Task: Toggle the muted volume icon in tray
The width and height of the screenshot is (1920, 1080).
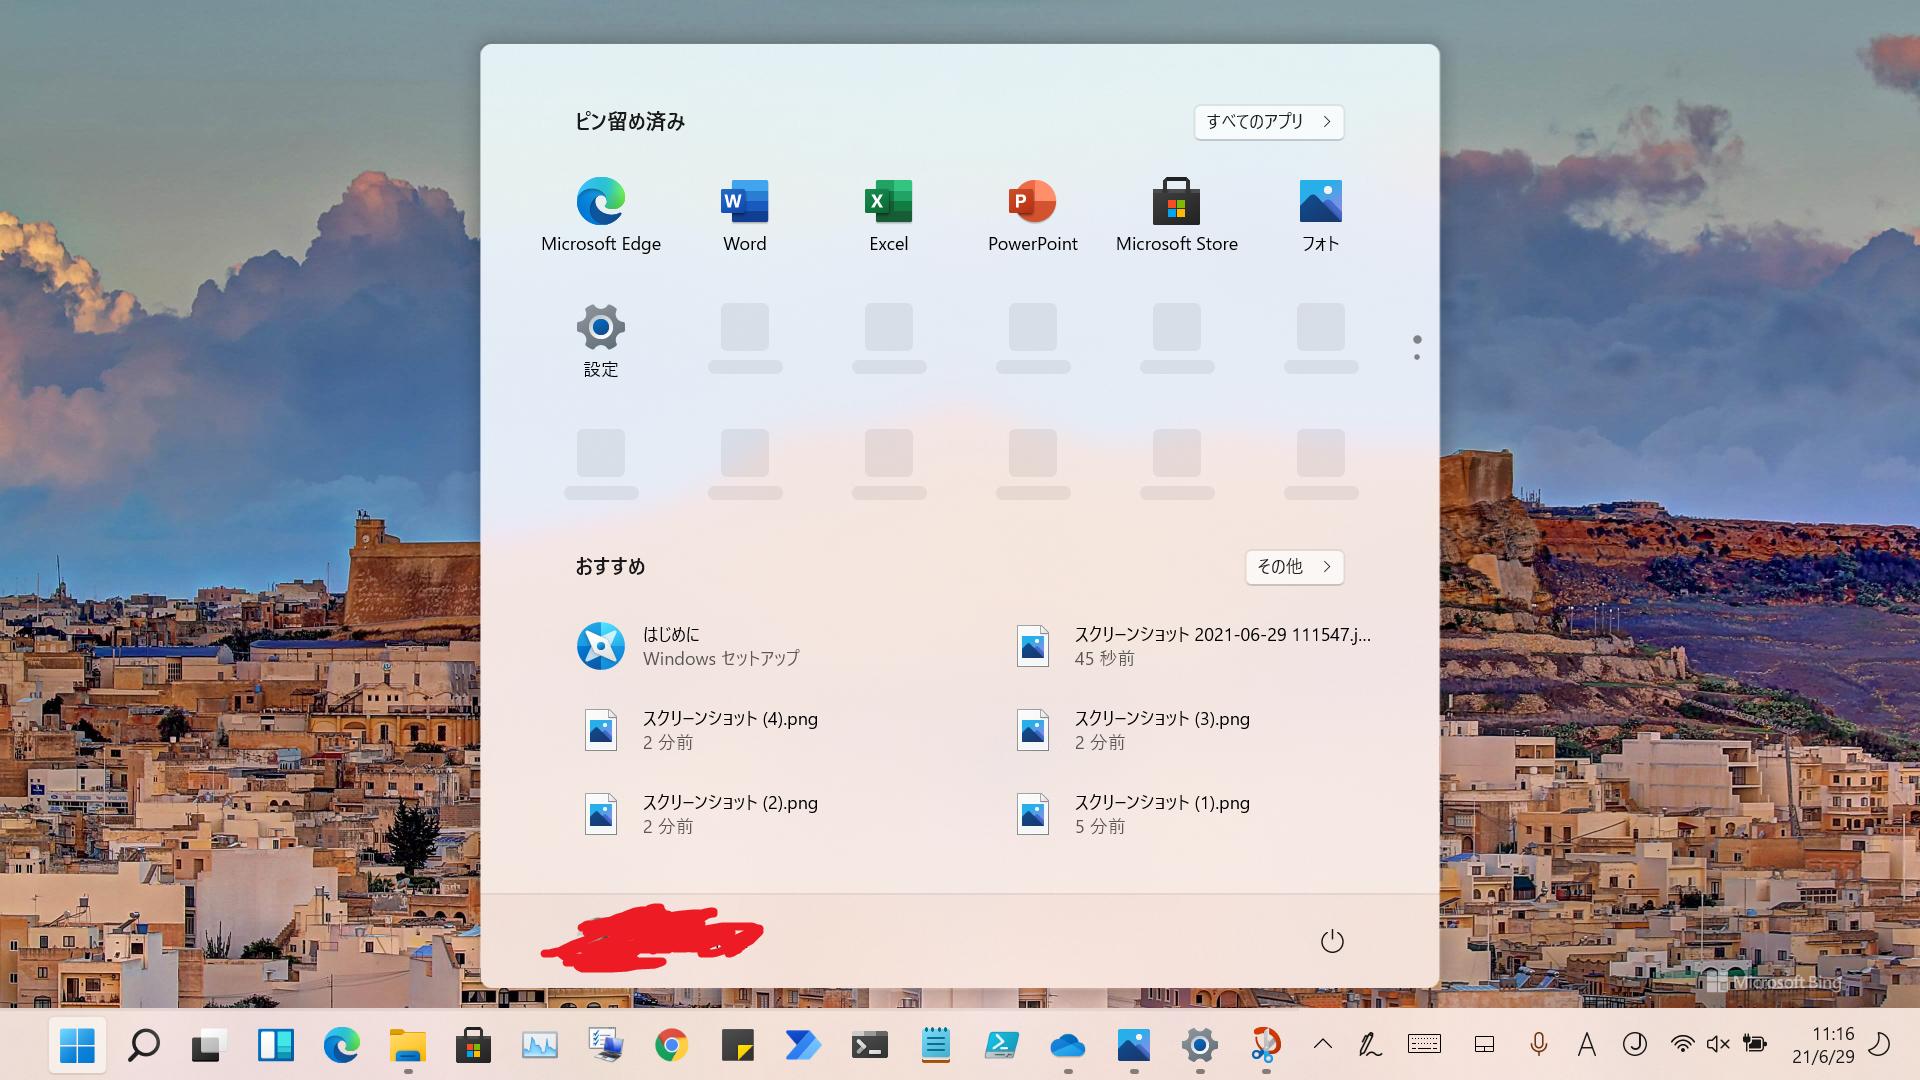Action: [1717, 1045]
